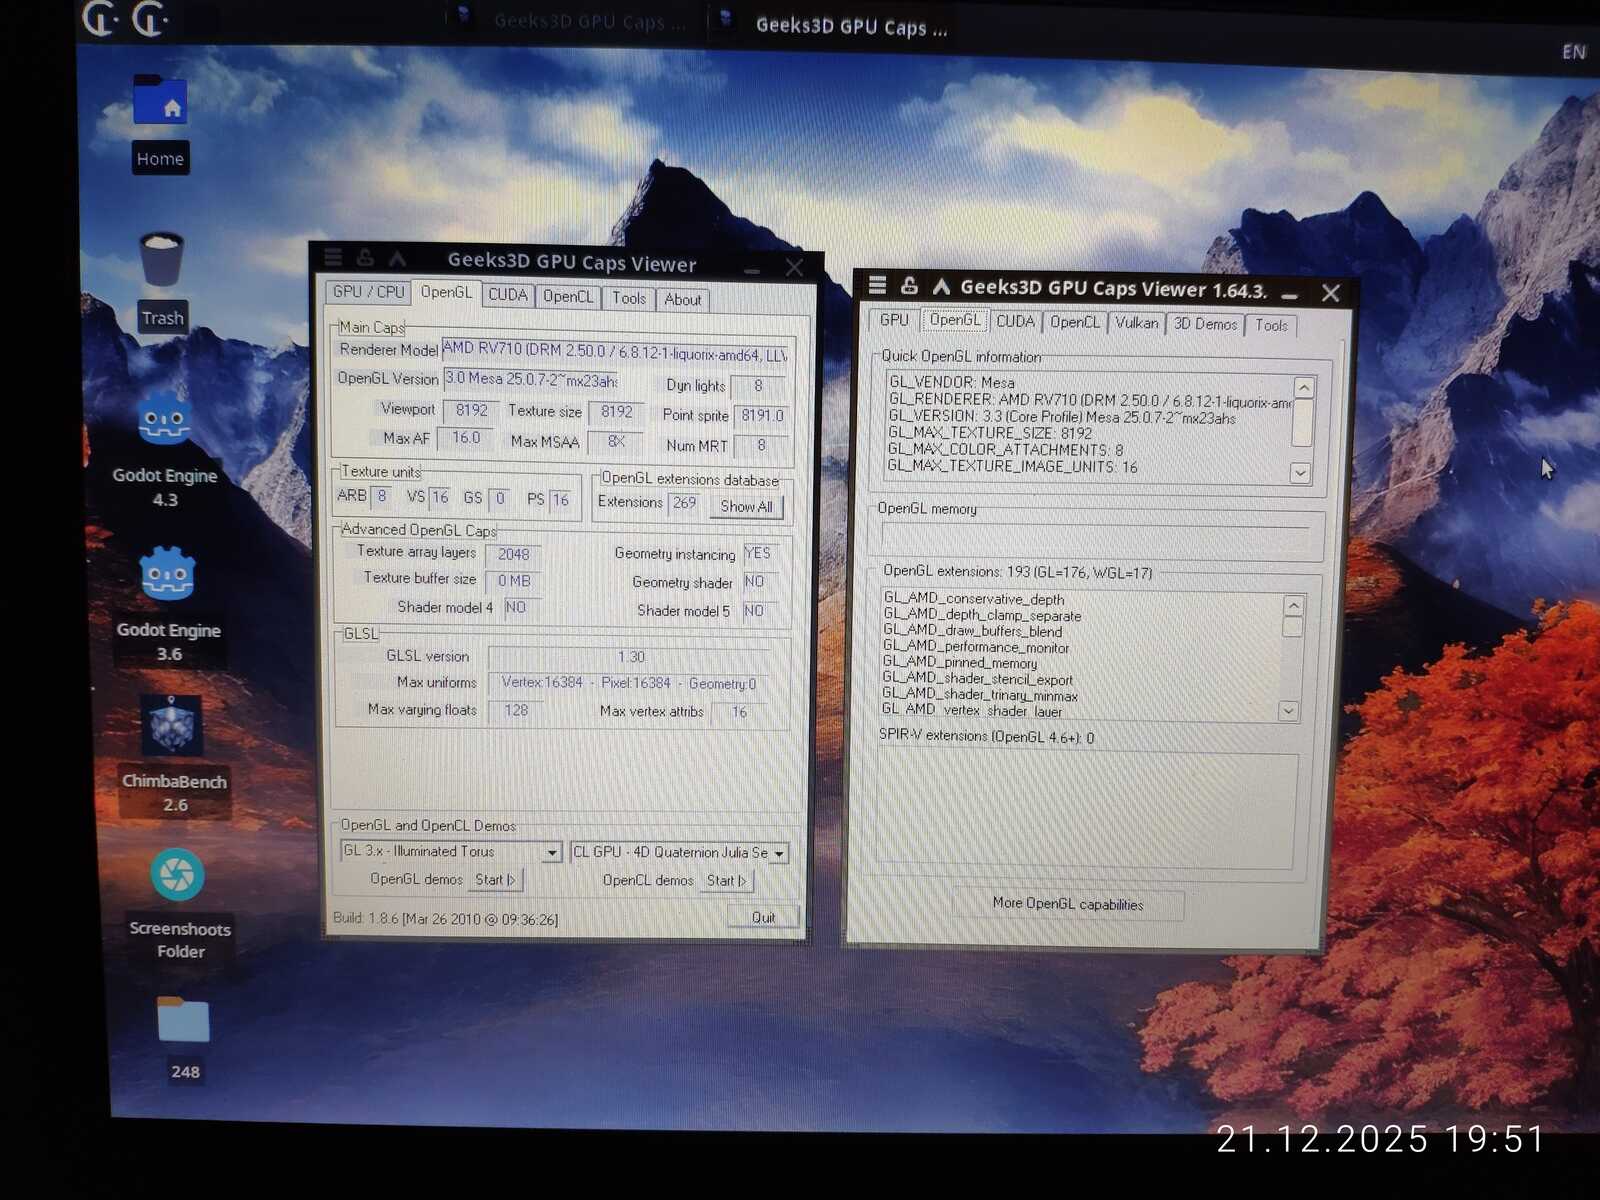Image resolution: width=1600 pixels, height=1200 pixels.
Task: Click down arrow of OpenGL extensions list scrollbar
Action: 1288,711
